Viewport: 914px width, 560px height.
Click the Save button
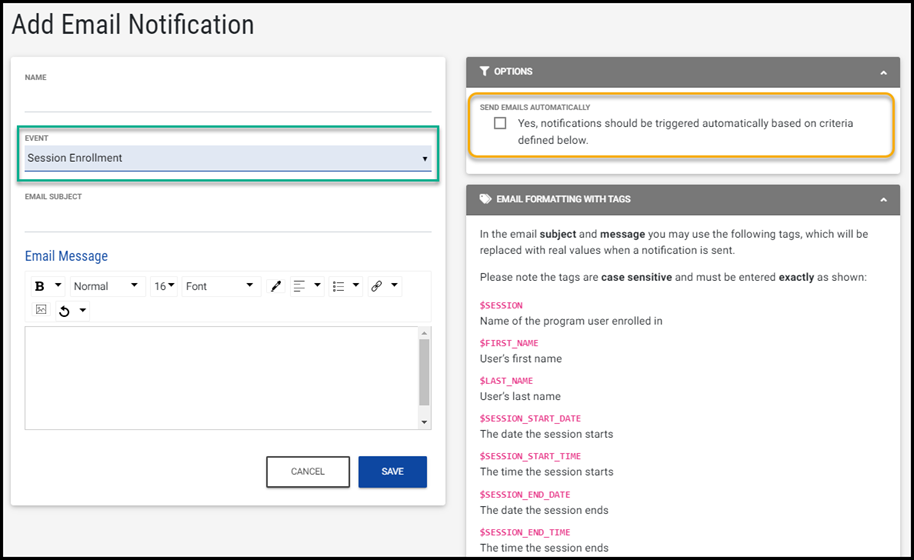pyautogui.click(x=392, y=472)
